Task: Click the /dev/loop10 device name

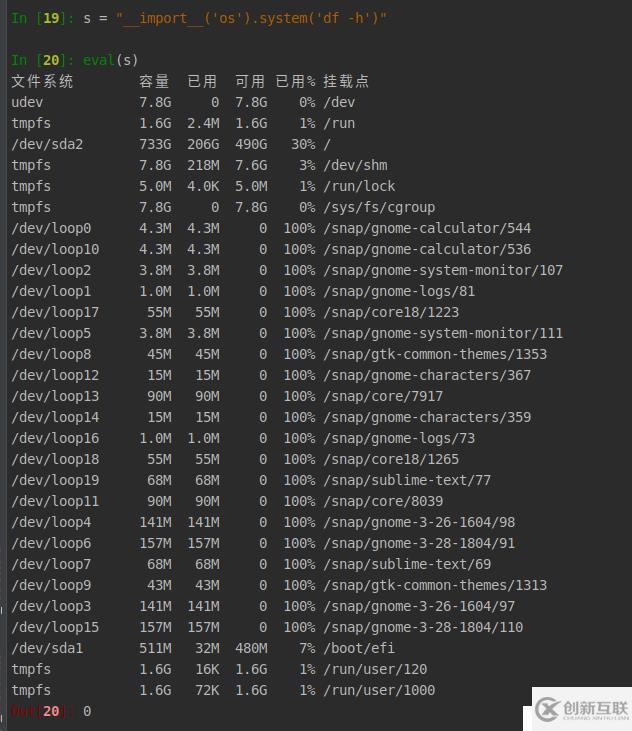Action: click(55, 249)
